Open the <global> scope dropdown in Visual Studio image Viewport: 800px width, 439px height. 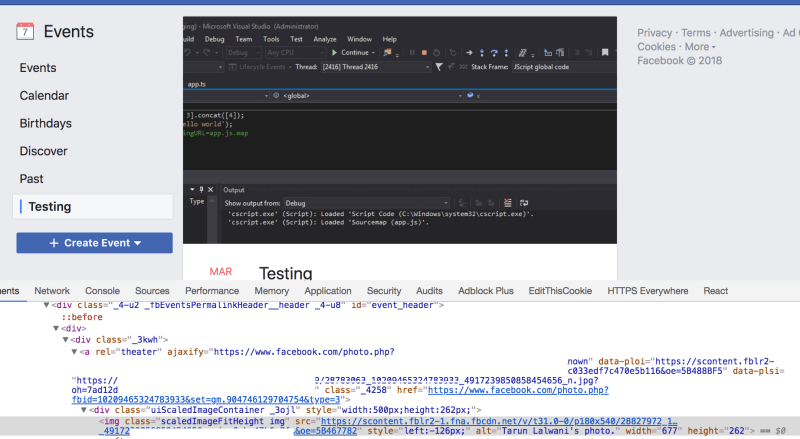[x=367, y=95]
